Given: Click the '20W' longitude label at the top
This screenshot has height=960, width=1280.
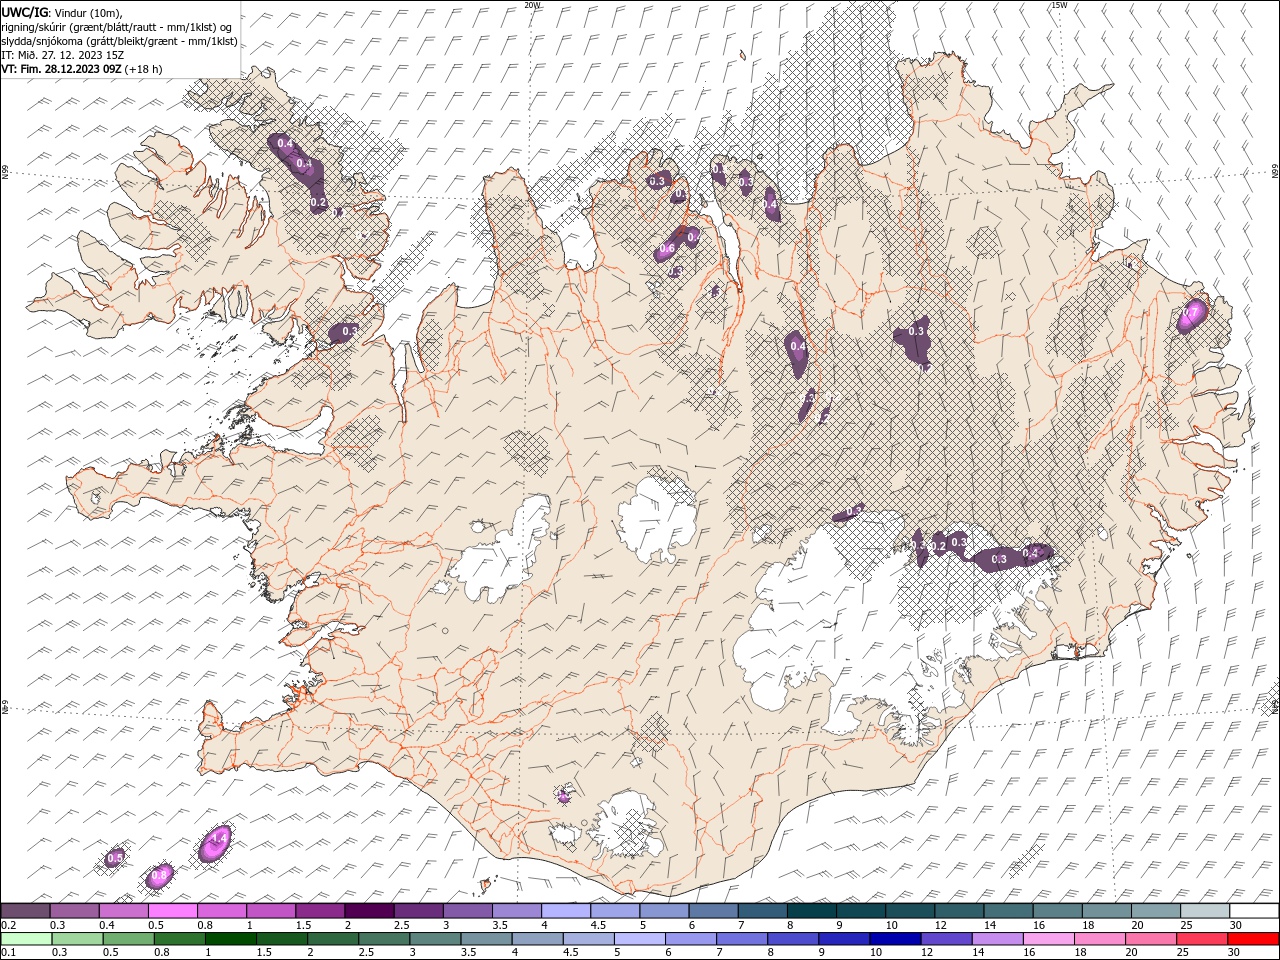Looking at the screenshot, I should pyautogui.click(x=532, y=5).
